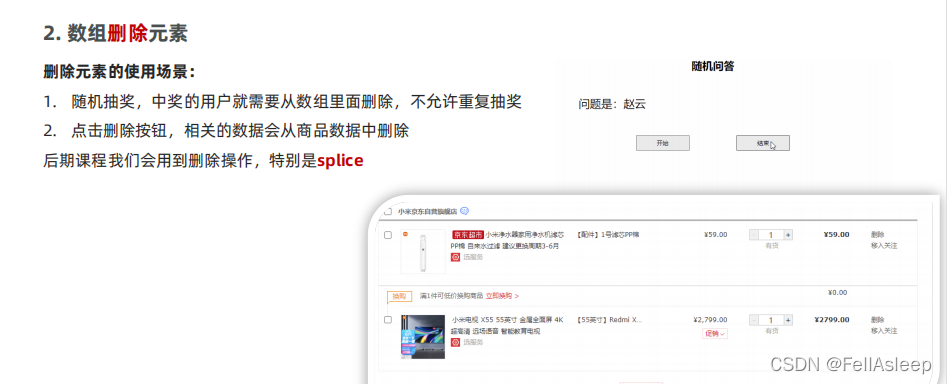947x384 pixels.
Task: Click the 京东超市 red tag on the water filter
Action: [468, 235]
